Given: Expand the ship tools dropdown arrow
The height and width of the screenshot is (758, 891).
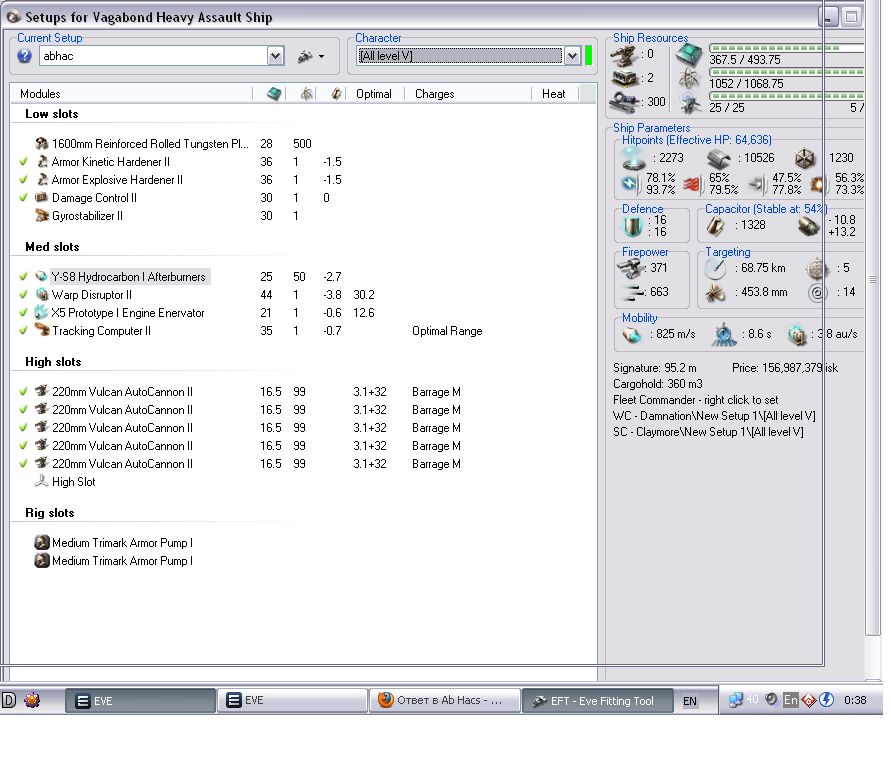Looking at the screenshot, I should point(322,57).
